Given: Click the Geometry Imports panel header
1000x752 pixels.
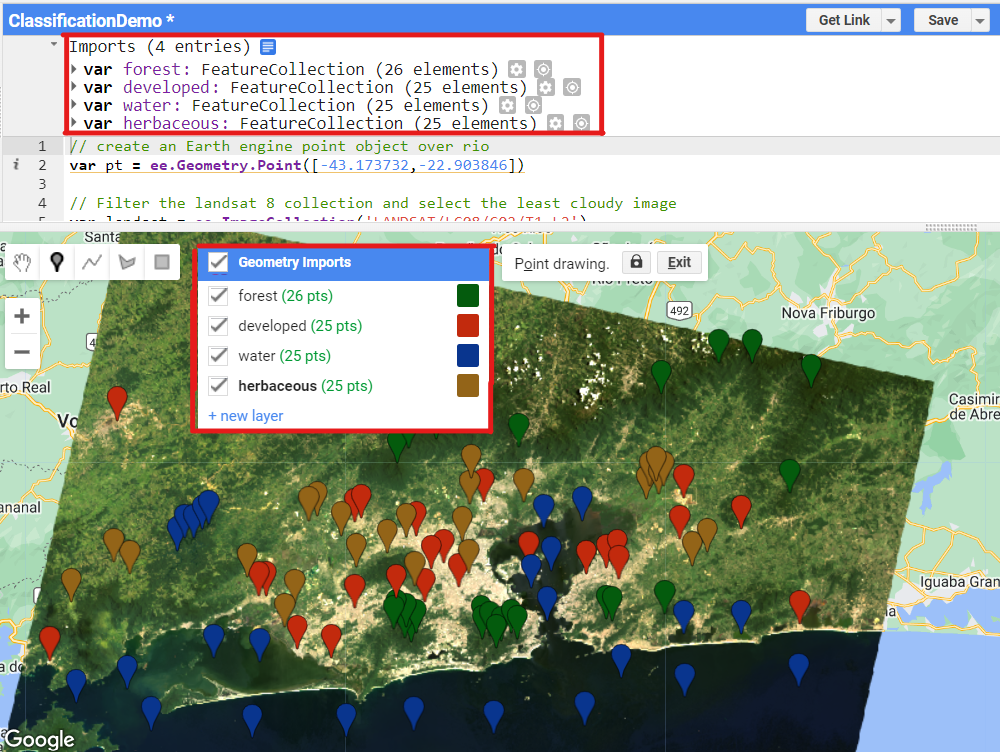Looking at the screenshot, I should coord(343,263).
